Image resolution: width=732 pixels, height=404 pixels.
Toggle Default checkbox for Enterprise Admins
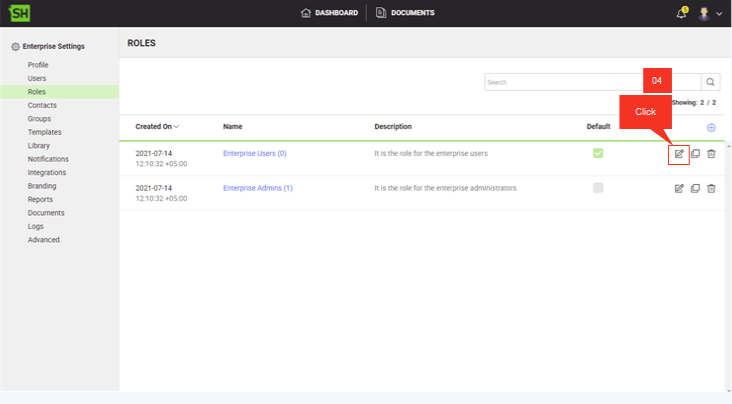click(598, 188)
